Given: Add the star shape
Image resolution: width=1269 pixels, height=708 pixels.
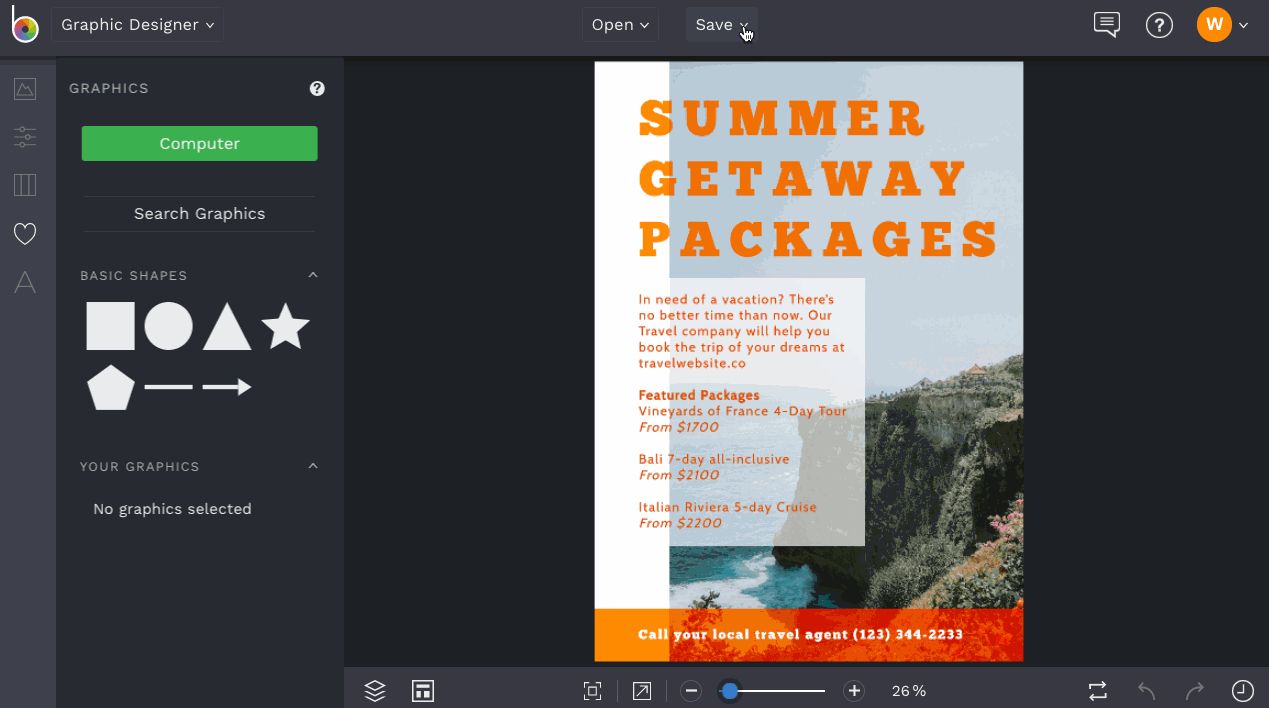Looking at the screenshot, I should (285, 326).
